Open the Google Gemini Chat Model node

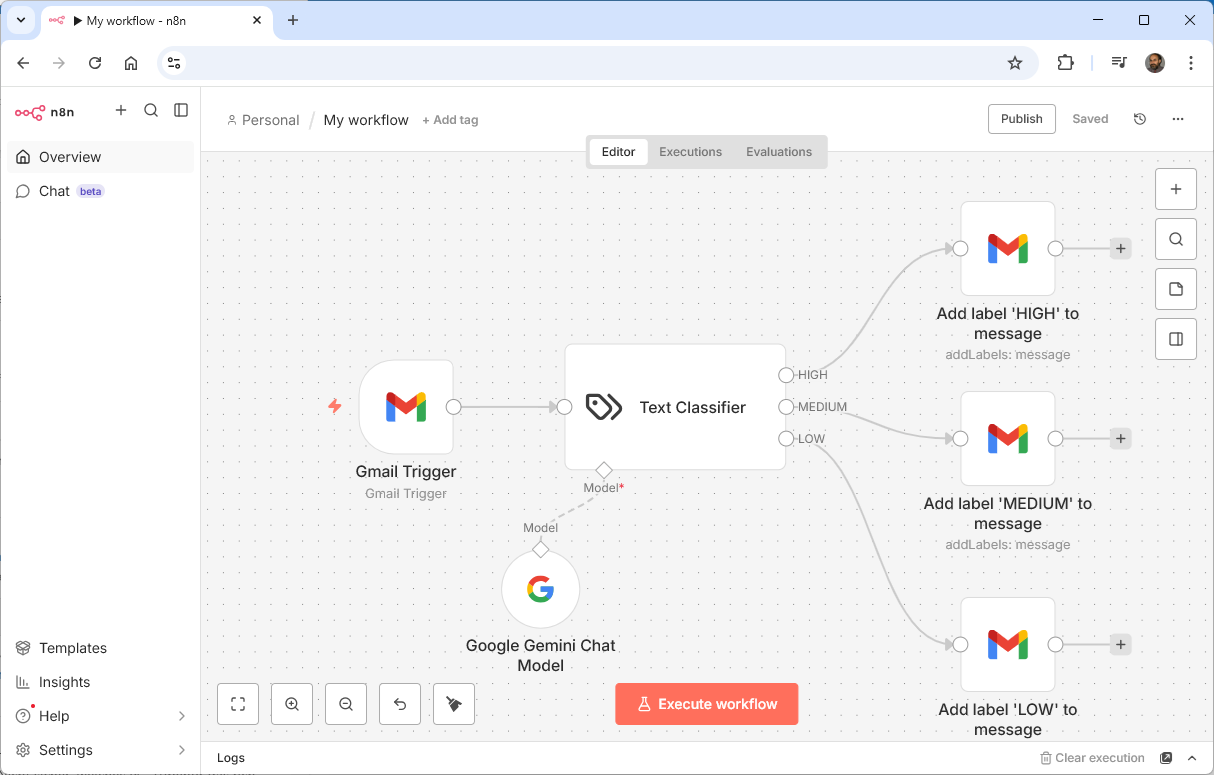click(540, 589)
